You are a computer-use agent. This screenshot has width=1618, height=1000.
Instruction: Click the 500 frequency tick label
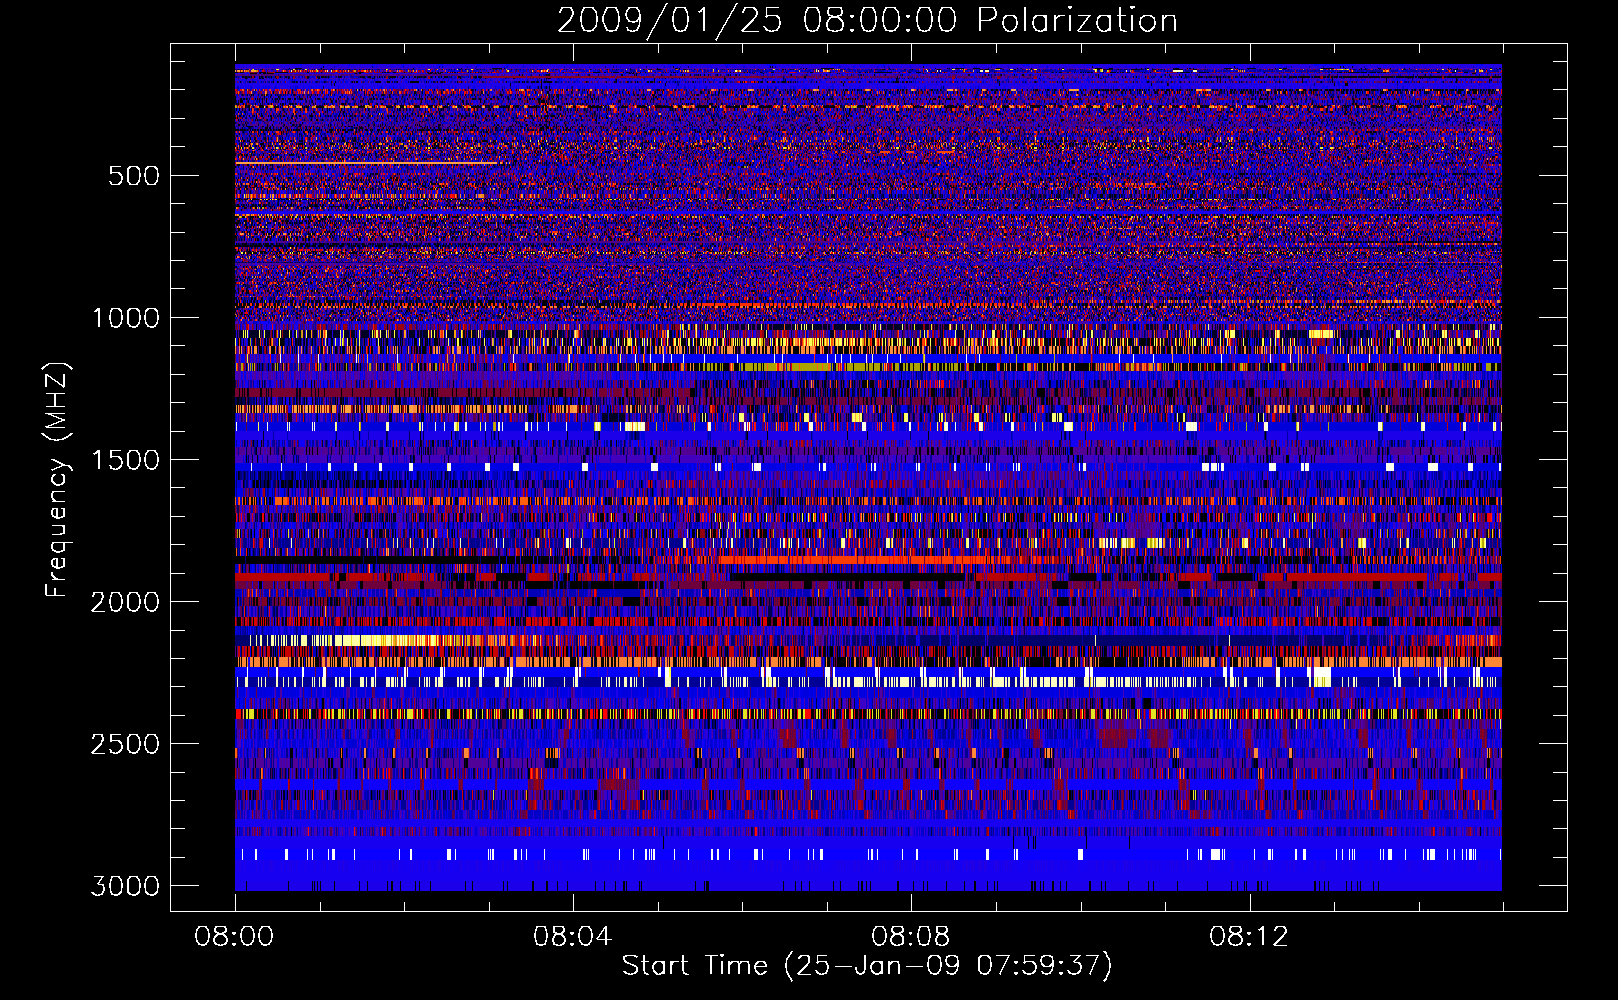coord(133,176)
